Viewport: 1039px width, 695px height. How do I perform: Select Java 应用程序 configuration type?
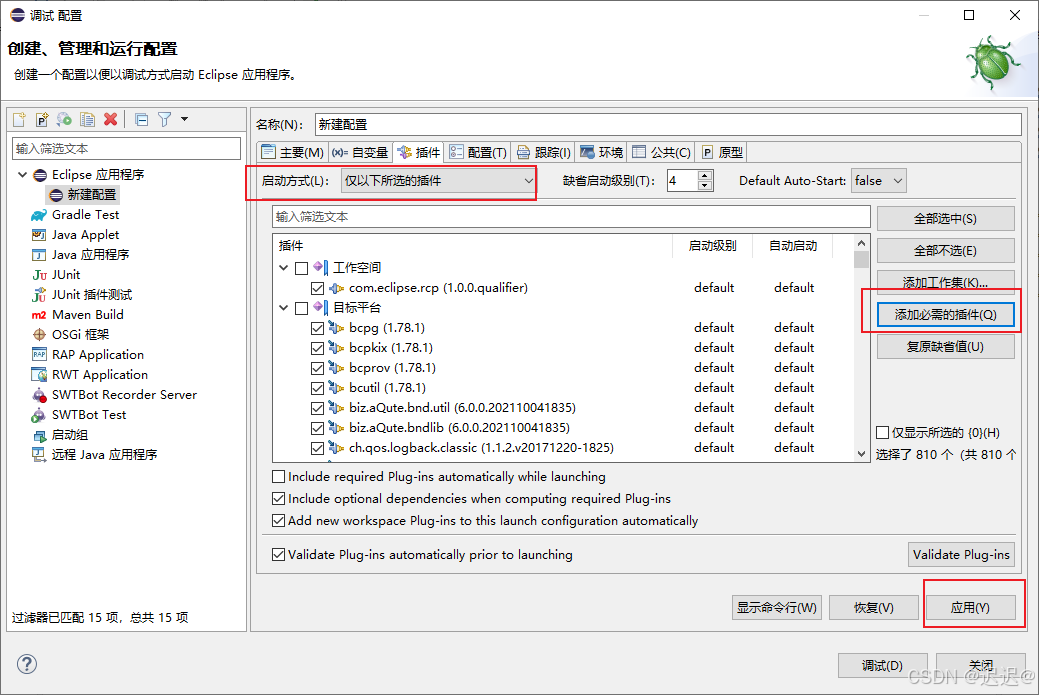click(90, 254)
